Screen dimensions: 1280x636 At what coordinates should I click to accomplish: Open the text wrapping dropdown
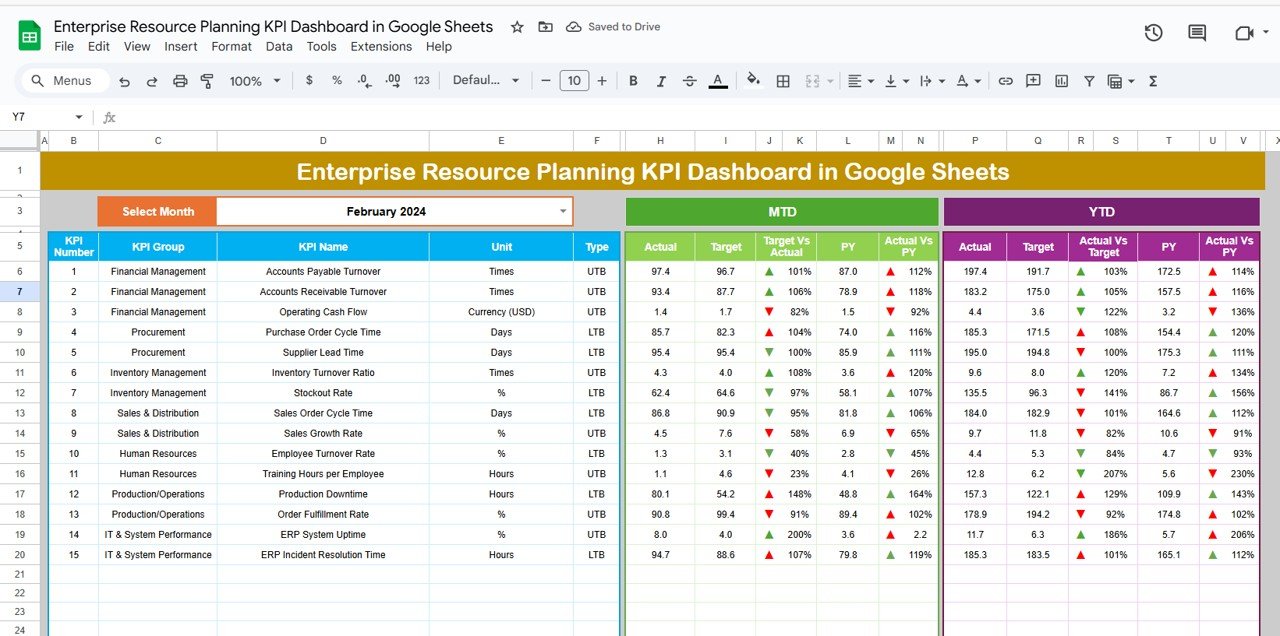930,81
